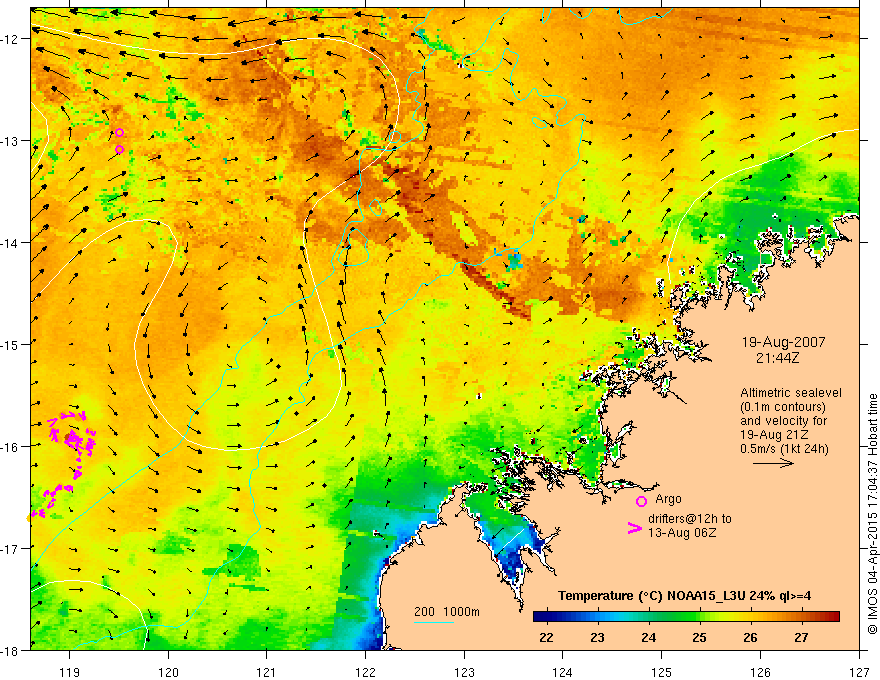Click latitude axis label -16
The width and height of the screenshot is (880, 680).
point(11,447)
